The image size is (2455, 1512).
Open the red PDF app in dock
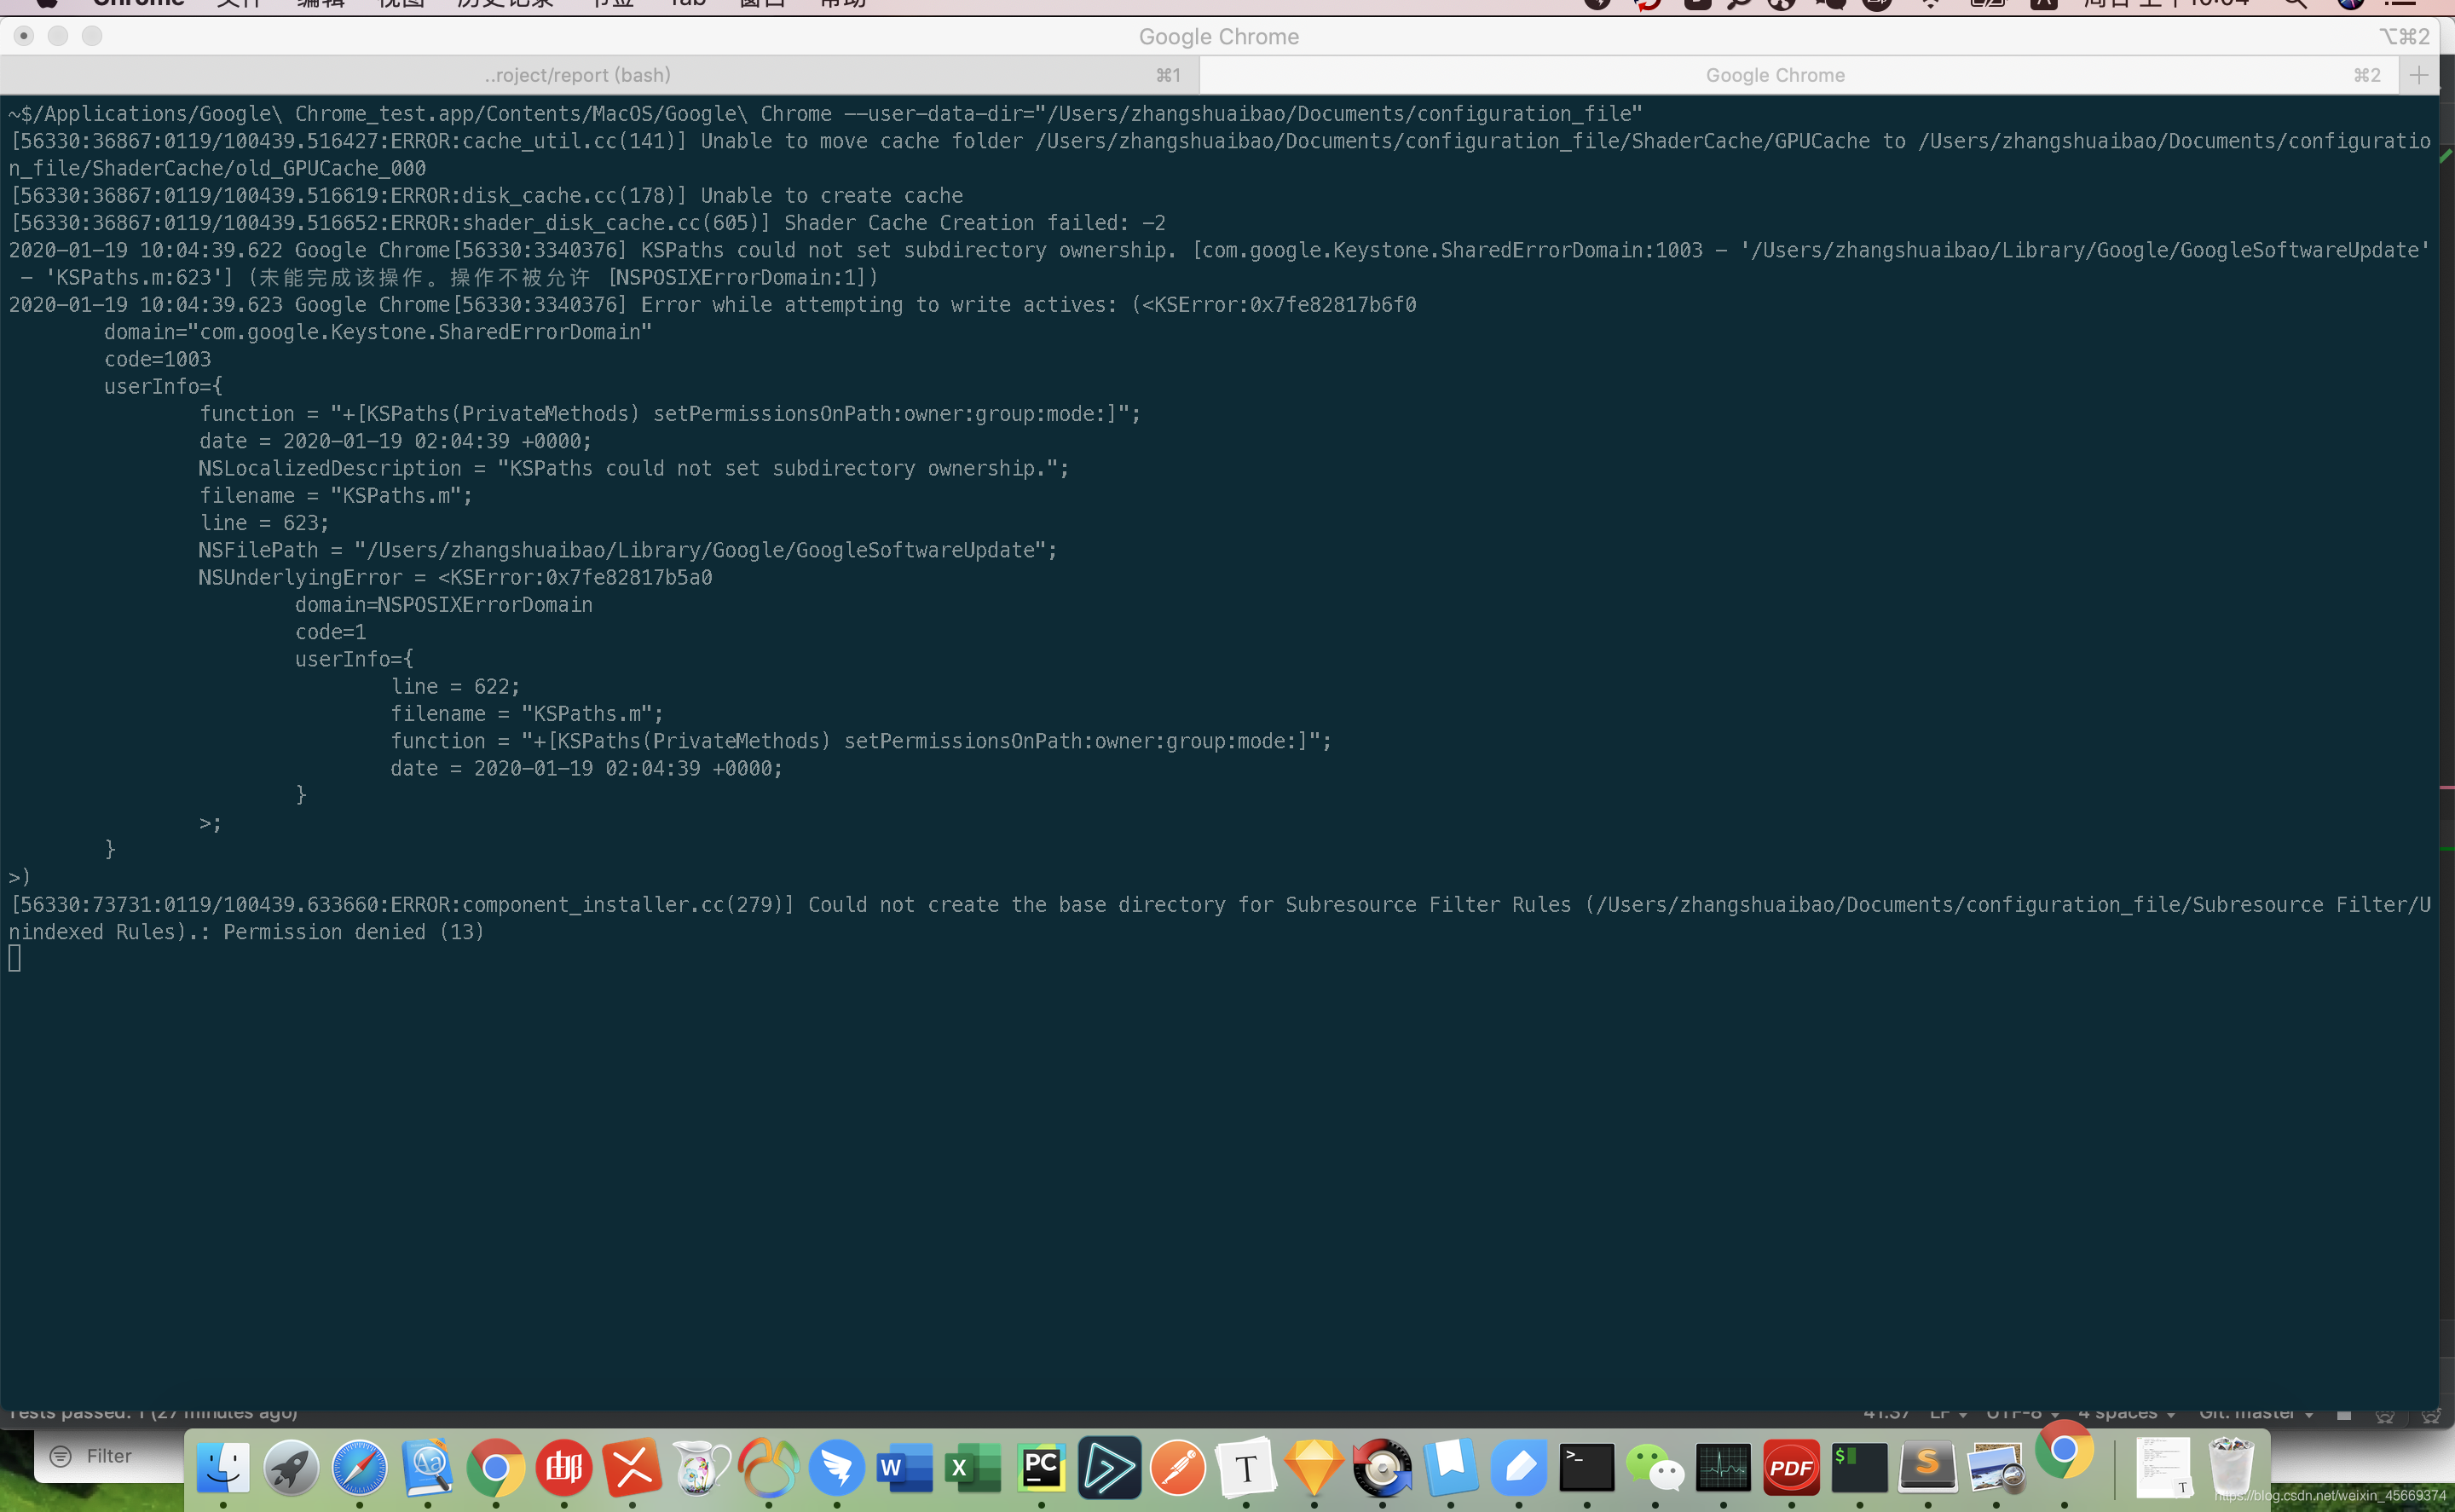(x=1791, y=1468)
